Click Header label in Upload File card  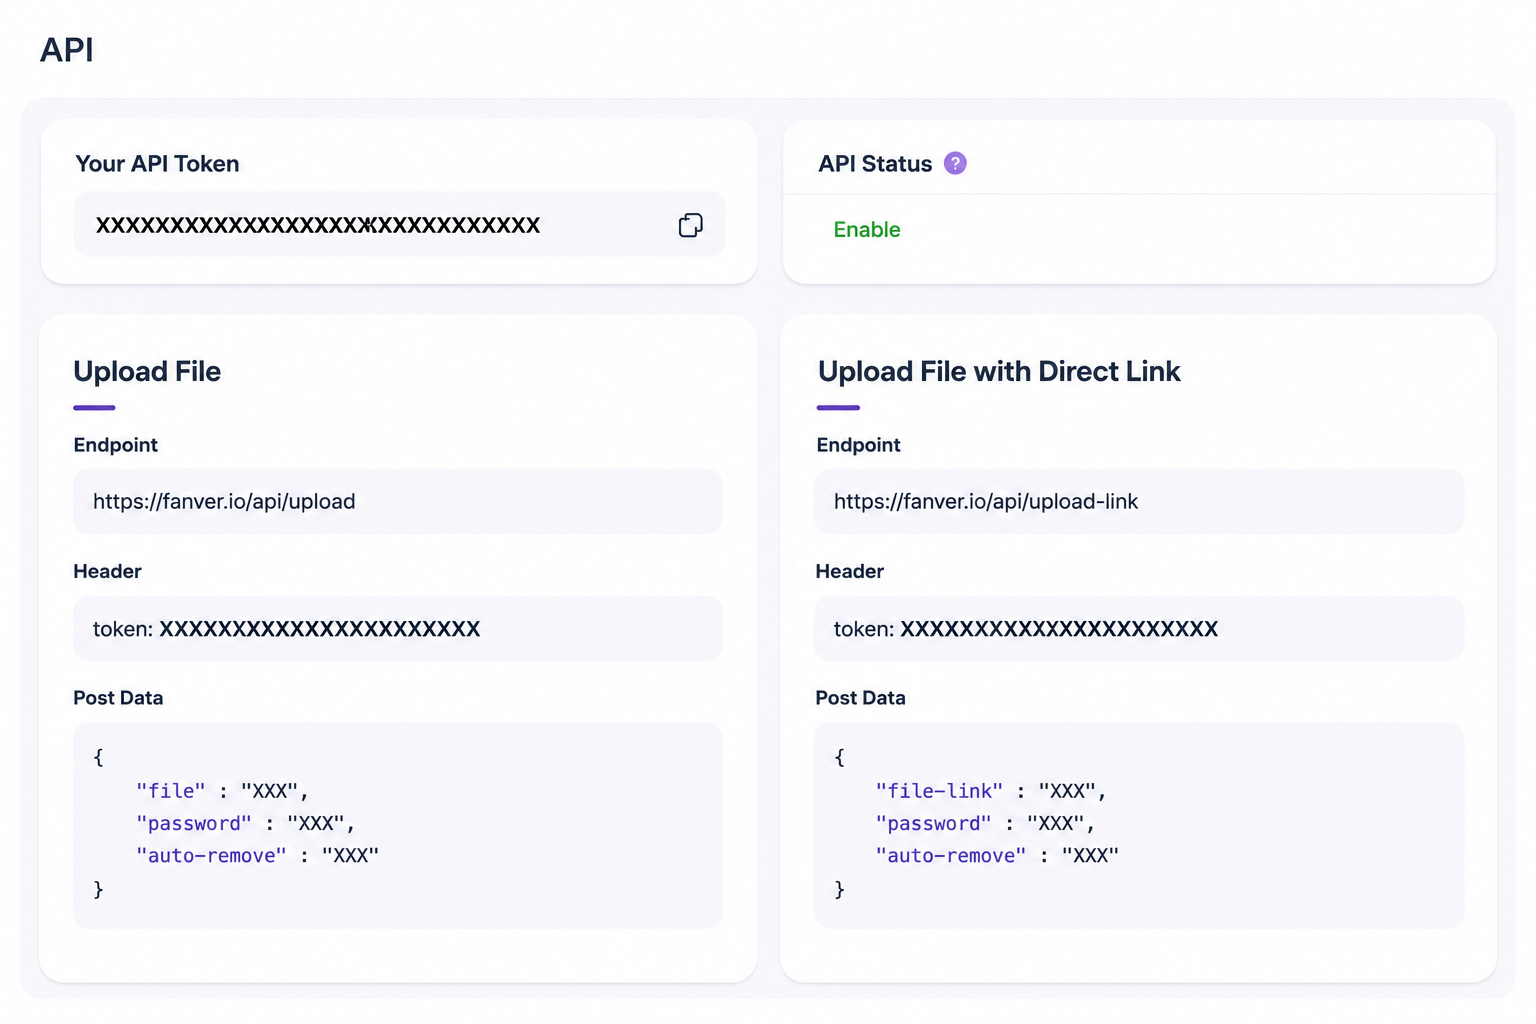[107, 571]
